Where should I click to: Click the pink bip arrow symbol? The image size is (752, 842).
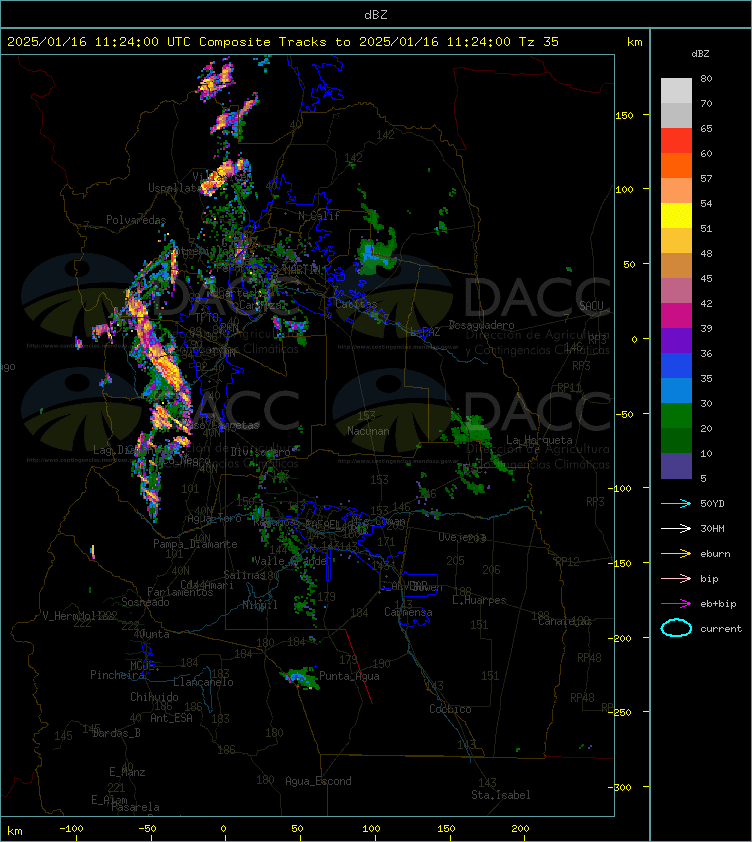click(x=676, y=578)
